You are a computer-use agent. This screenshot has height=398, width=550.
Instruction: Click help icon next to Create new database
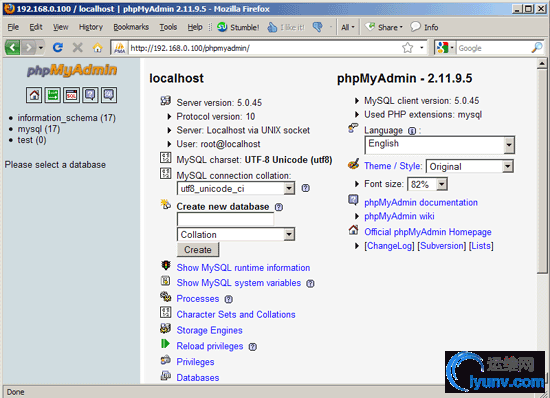pyautogui.click(x=279, y=207)
